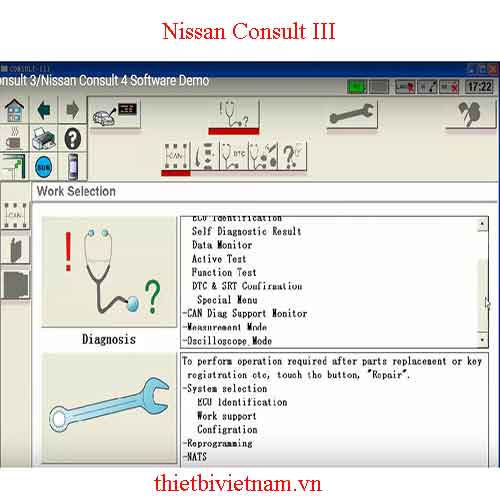Click the scroll up arrow of diagnosis list
The width and height of the screenshot is (500, 500).
(482, 224)
